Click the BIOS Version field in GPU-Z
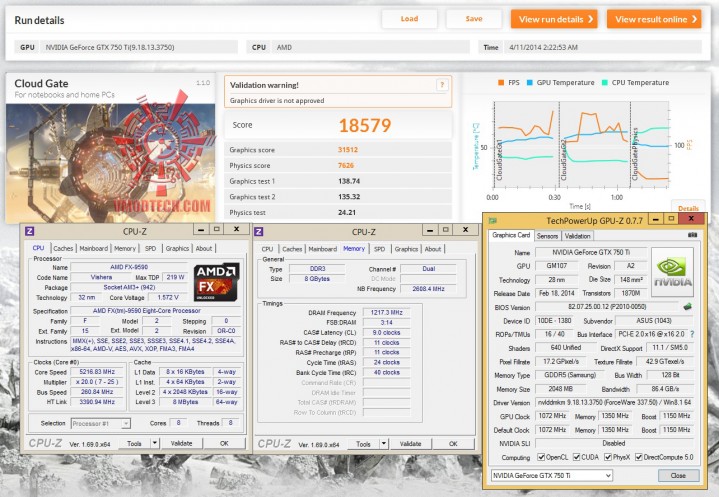The width and height of the screenshot is (719, 497). (x=607, y=307)
